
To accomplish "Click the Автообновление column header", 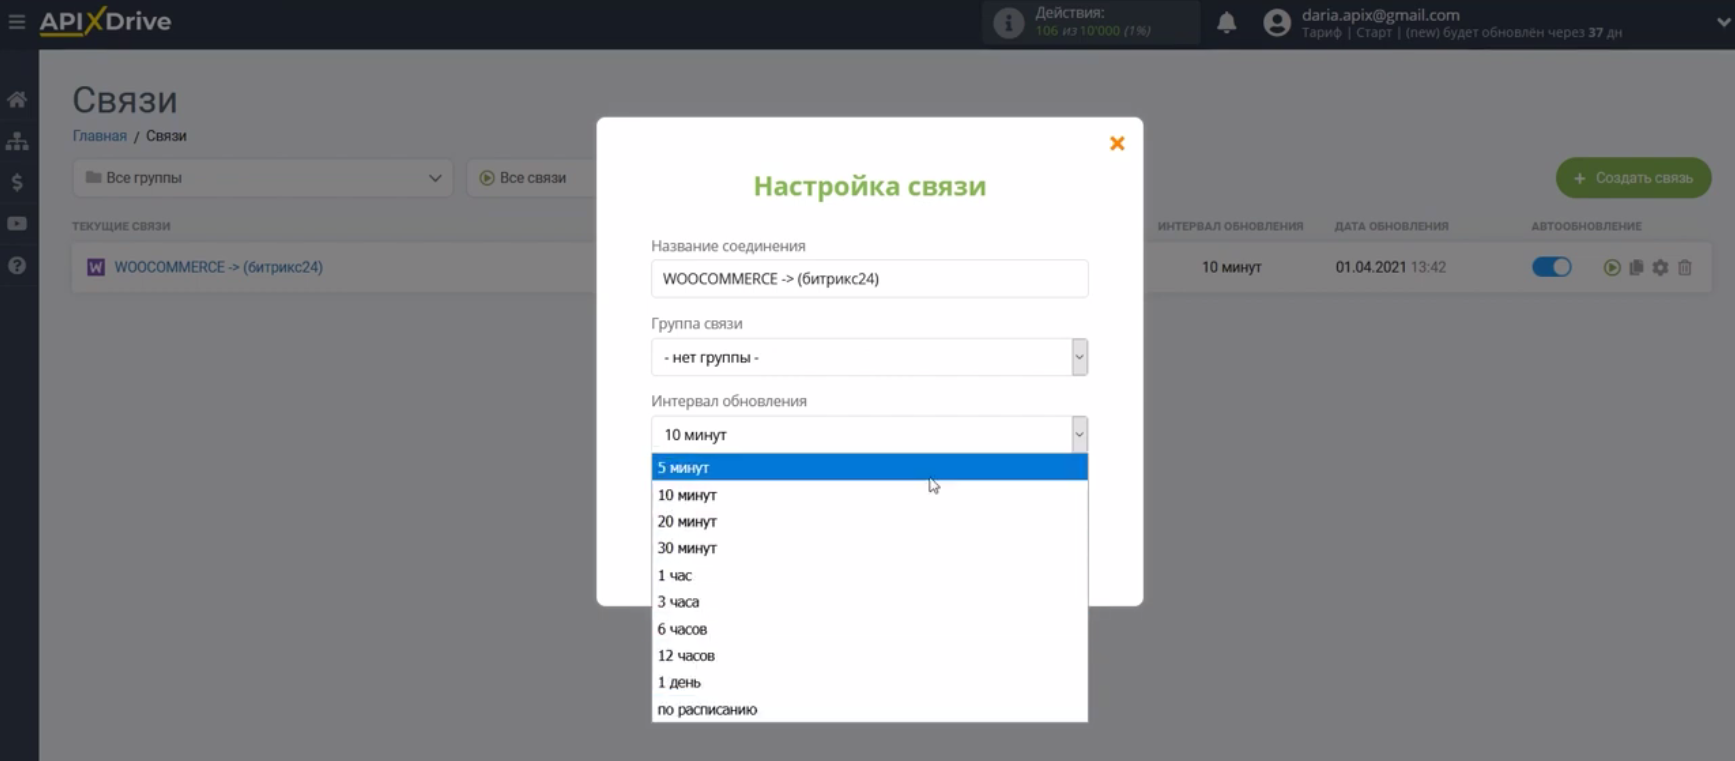I will coord(1586,226).
